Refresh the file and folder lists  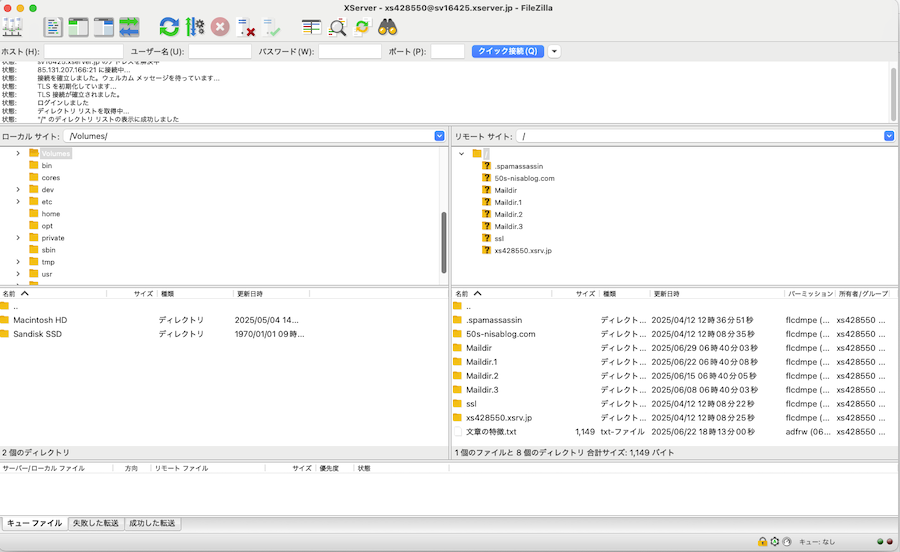169,27
